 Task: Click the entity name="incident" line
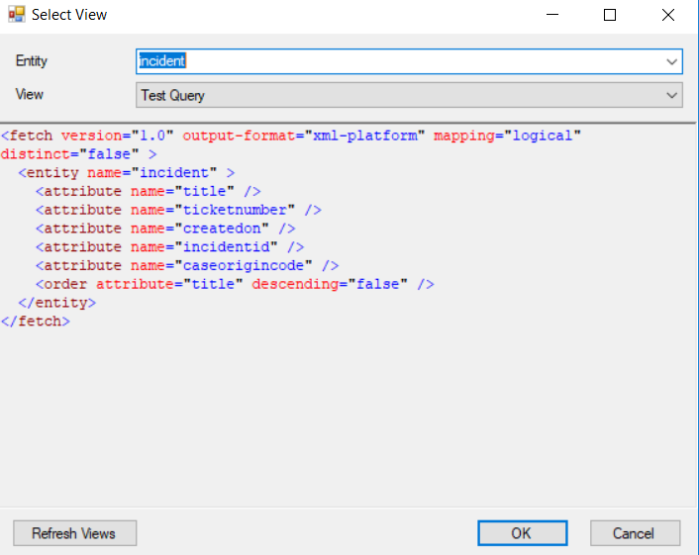click(x=126, y=173)
